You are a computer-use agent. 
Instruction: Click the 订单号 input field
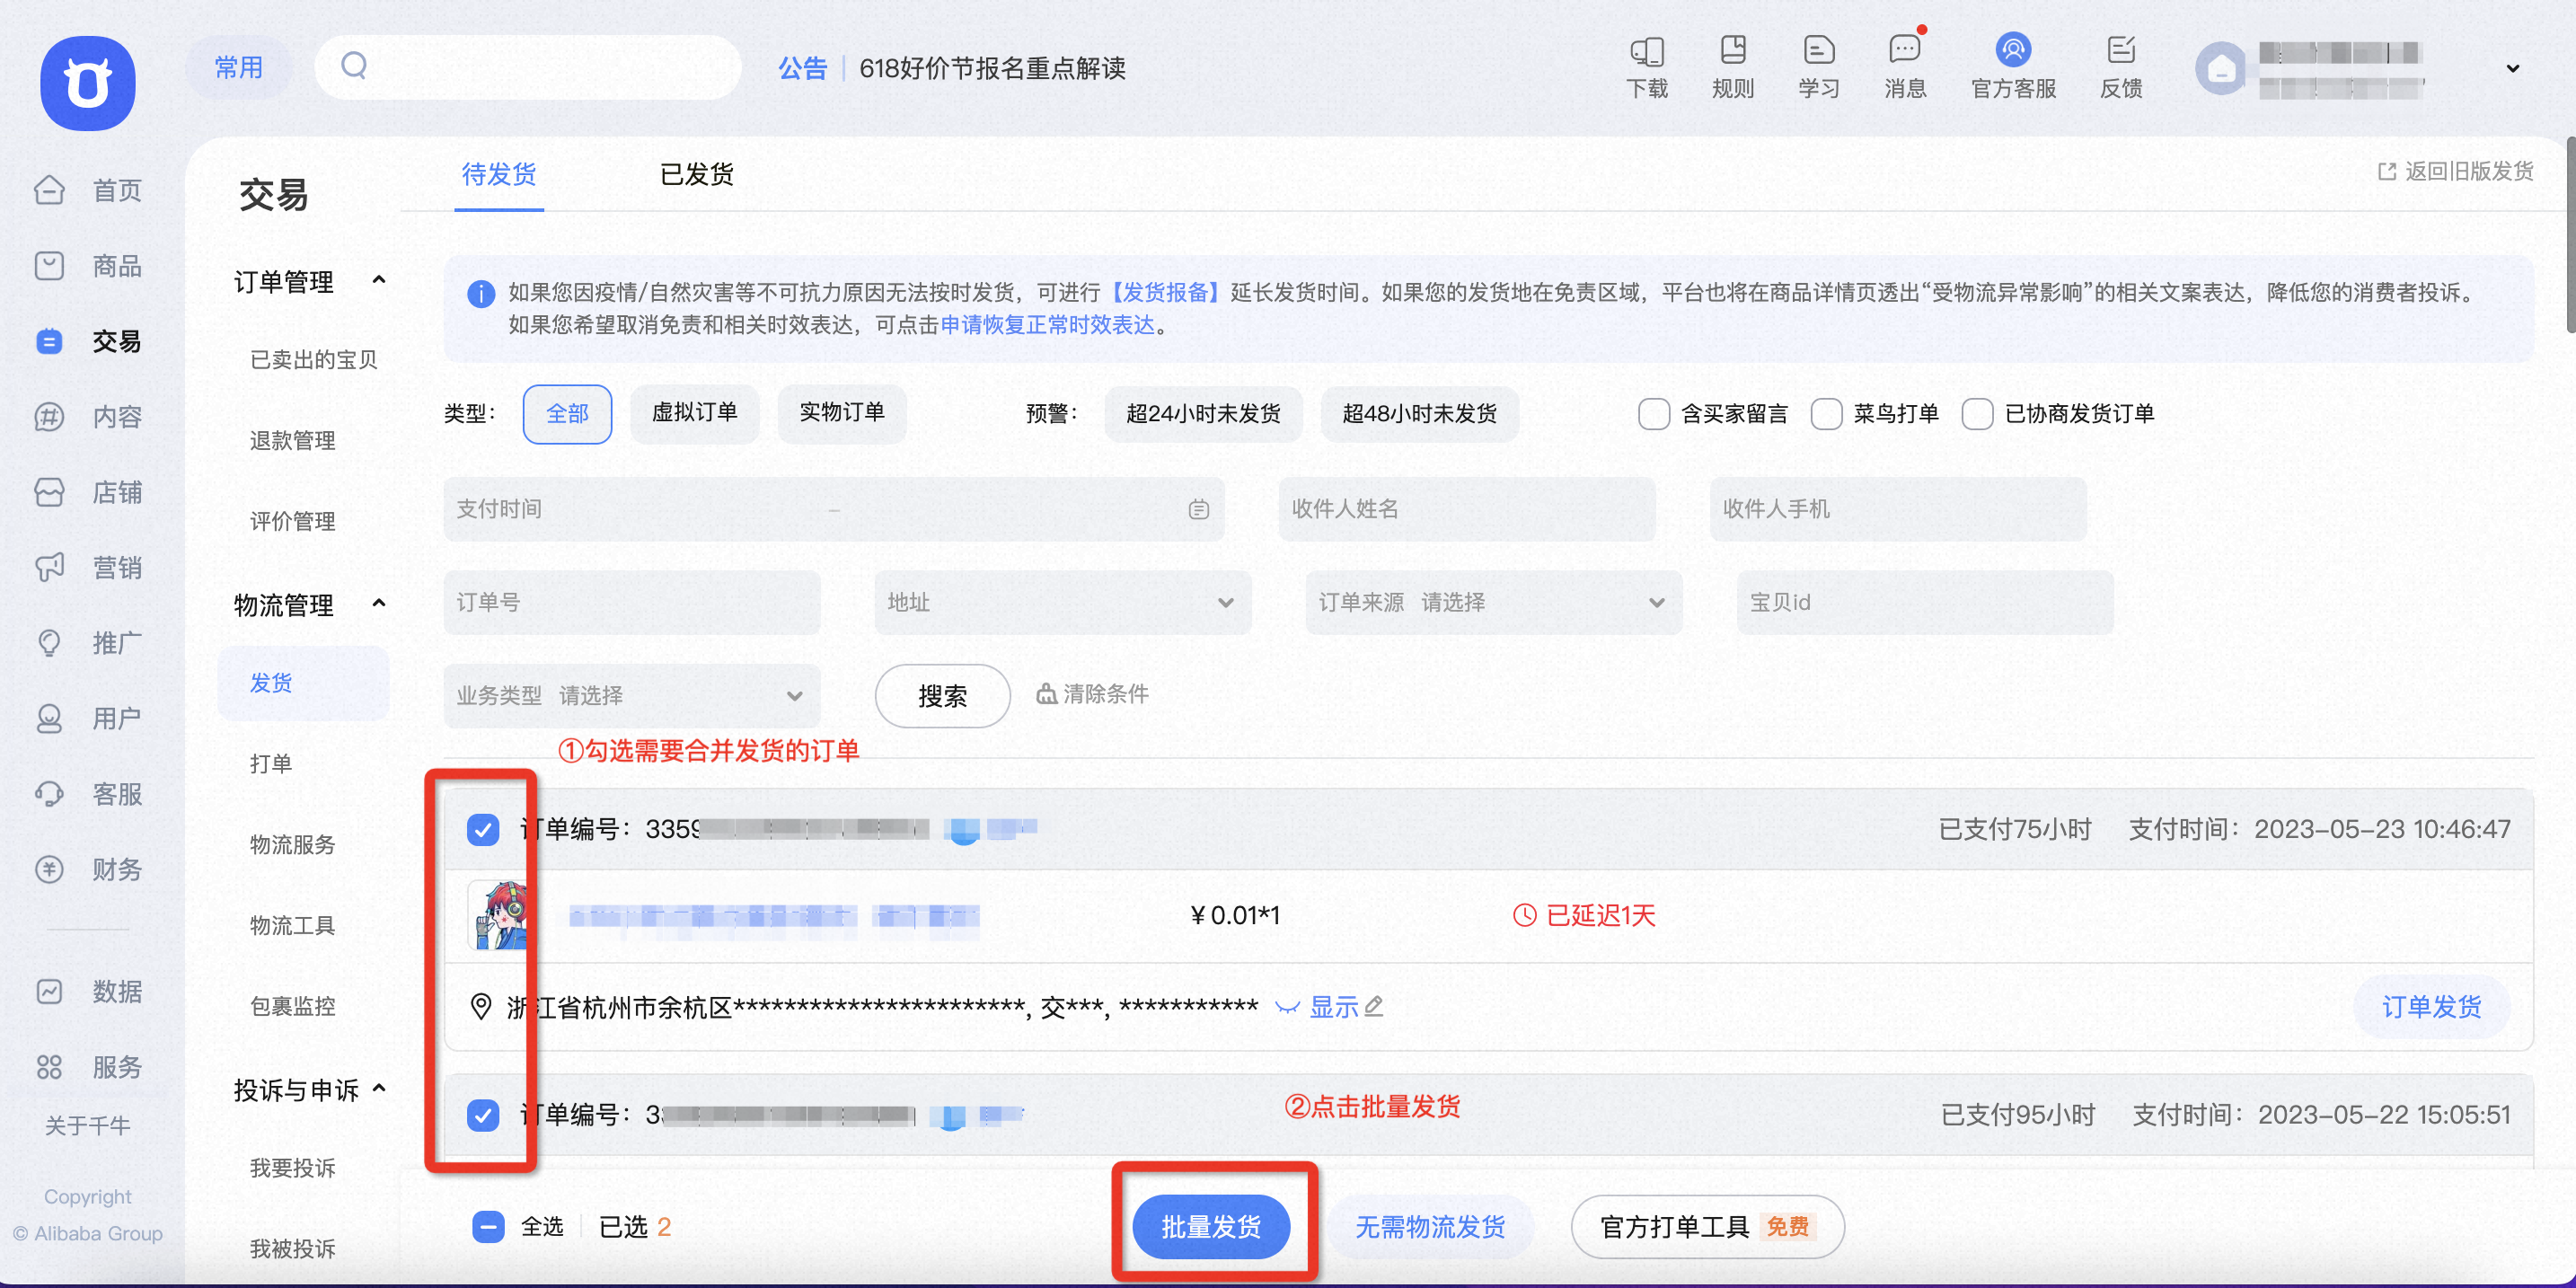pos(631,602)
